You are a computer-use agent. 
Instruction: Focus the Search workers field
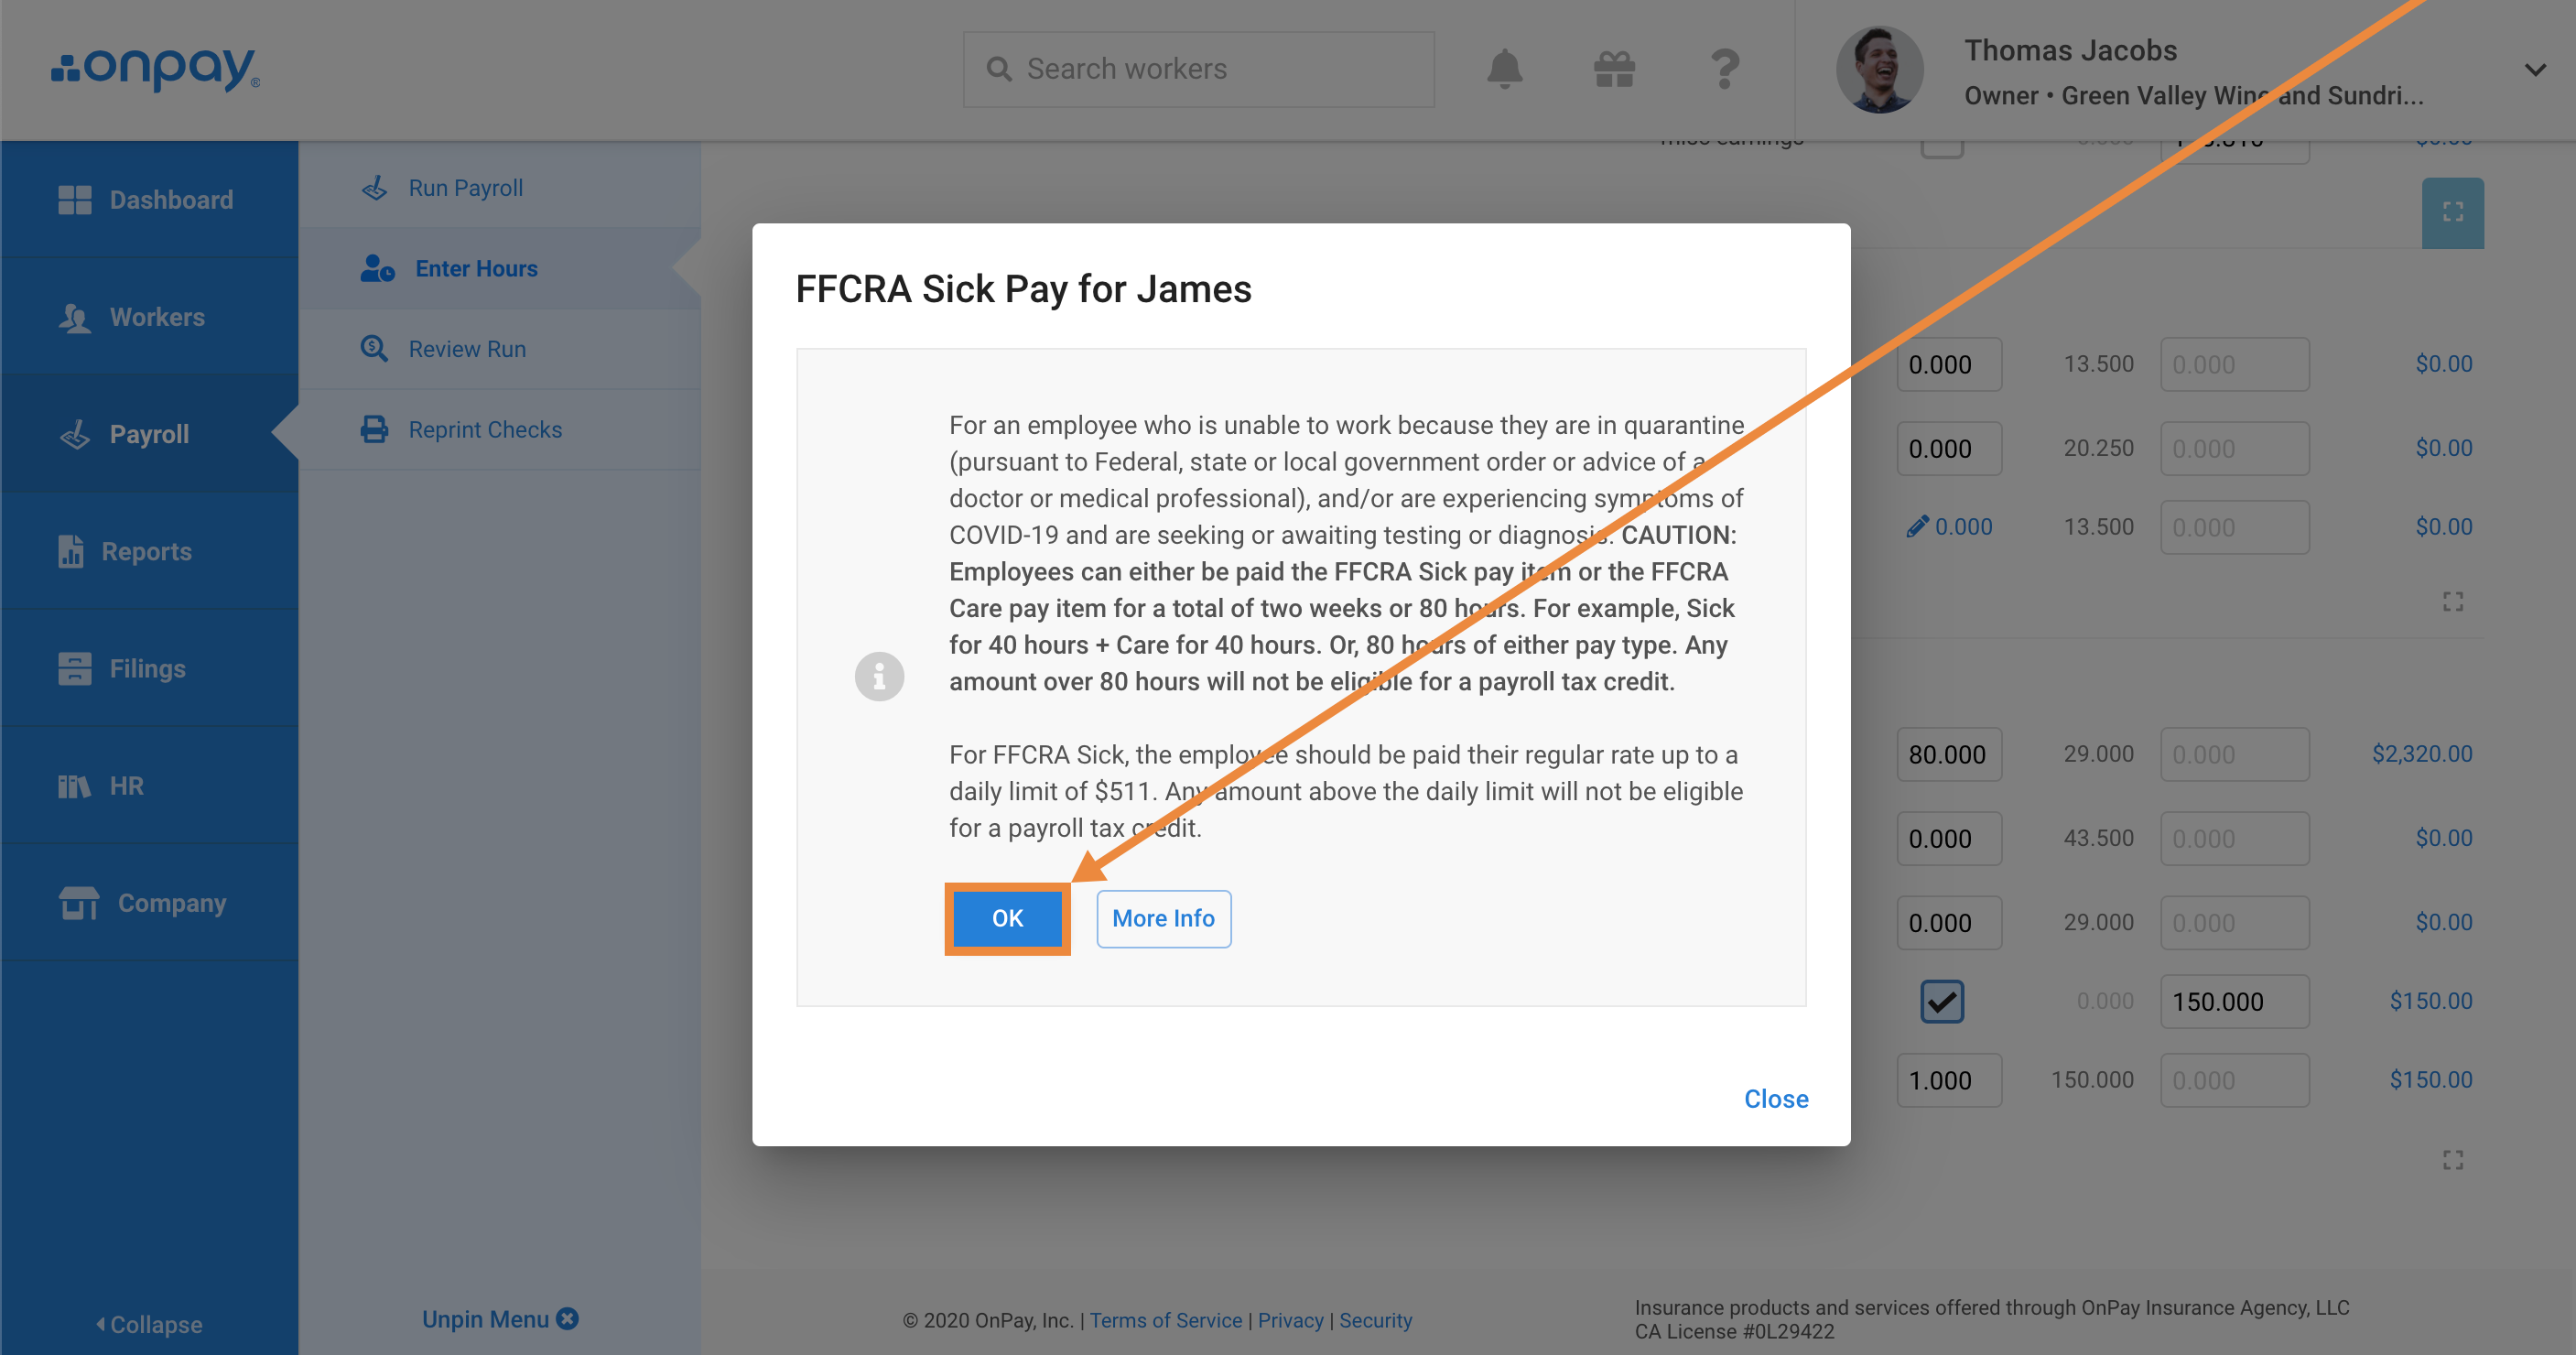pyautogui.click(x=1198, y=69)
